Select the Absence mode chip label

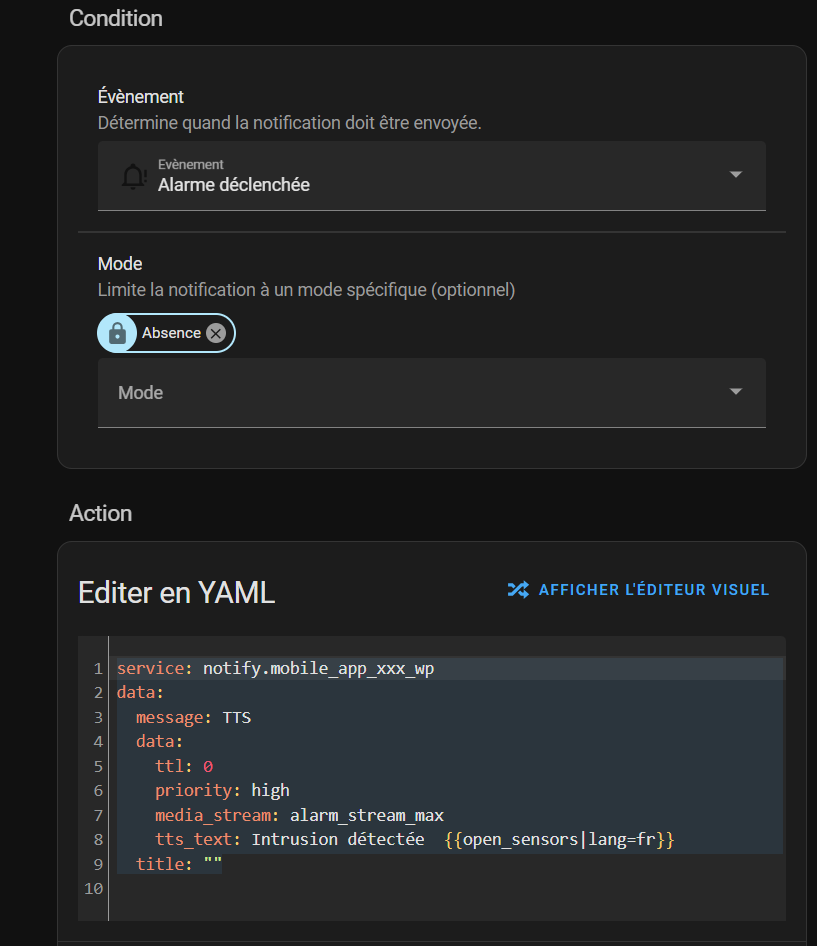point(171,333)
